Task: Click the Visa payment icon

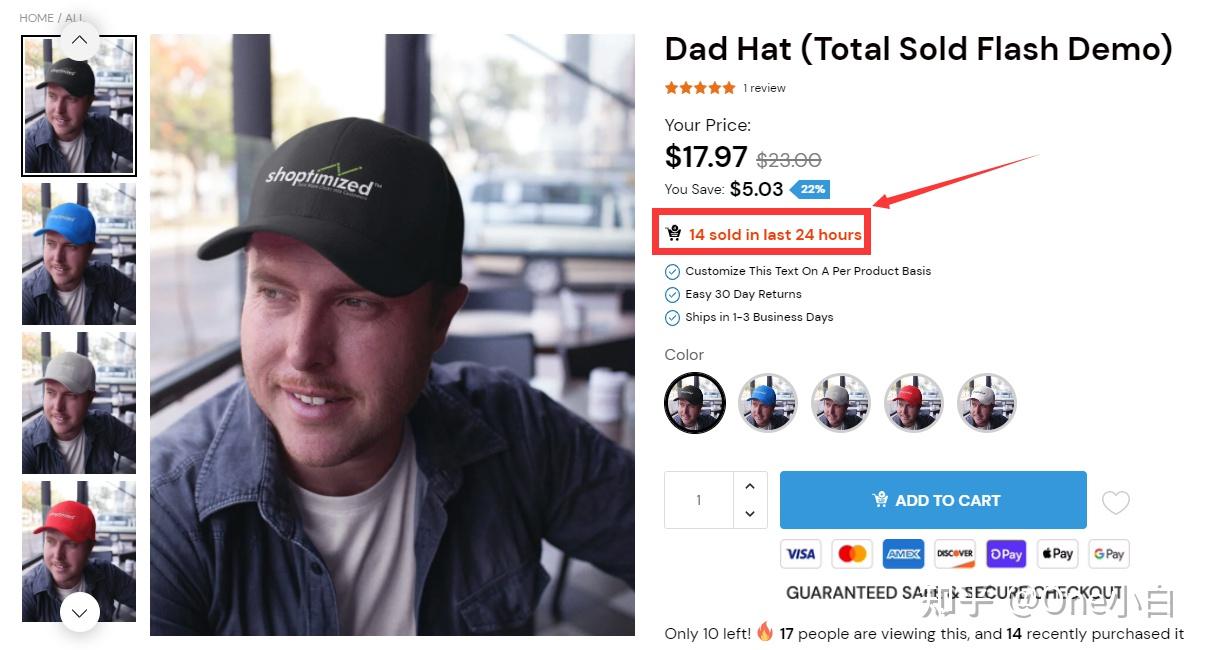Action: tap(800, 553)
